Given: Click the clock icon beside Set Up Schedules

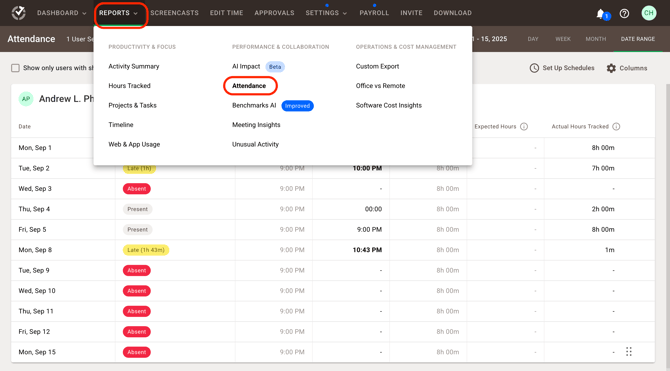Looking at the screenshot, I should pos(534,68).
